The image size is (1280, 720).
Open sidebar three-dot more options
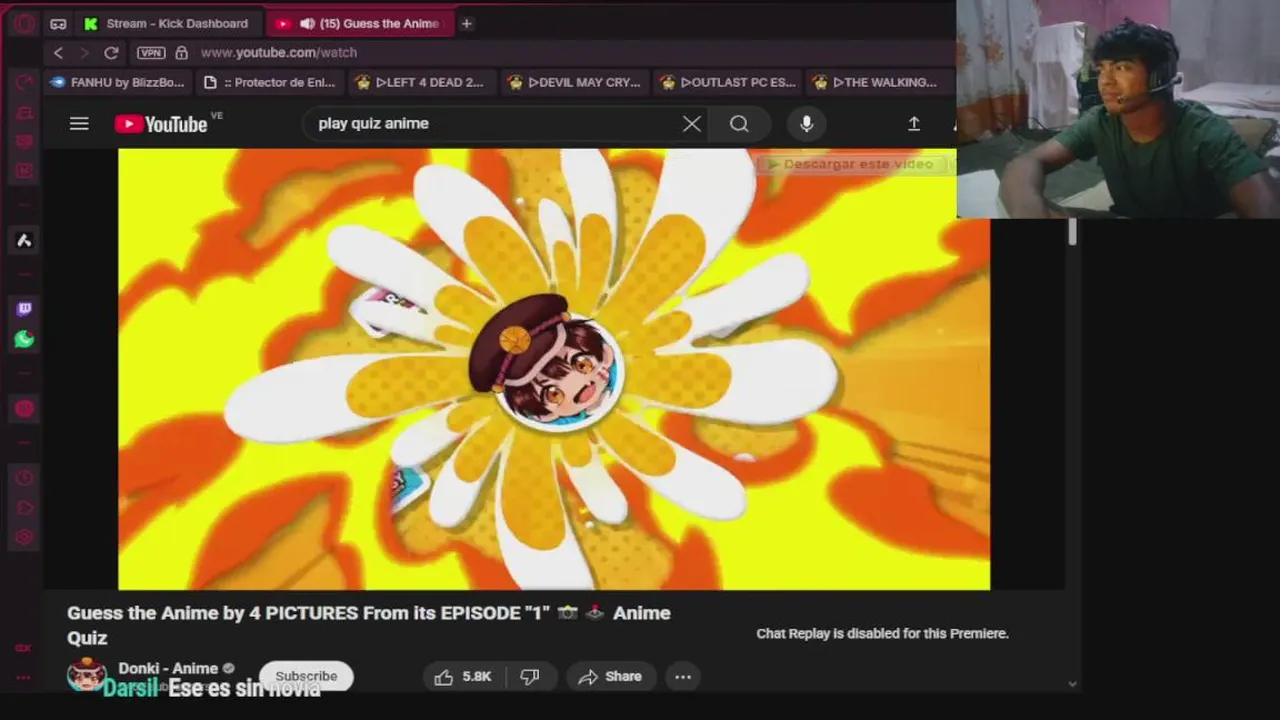(x=24, y=677)
